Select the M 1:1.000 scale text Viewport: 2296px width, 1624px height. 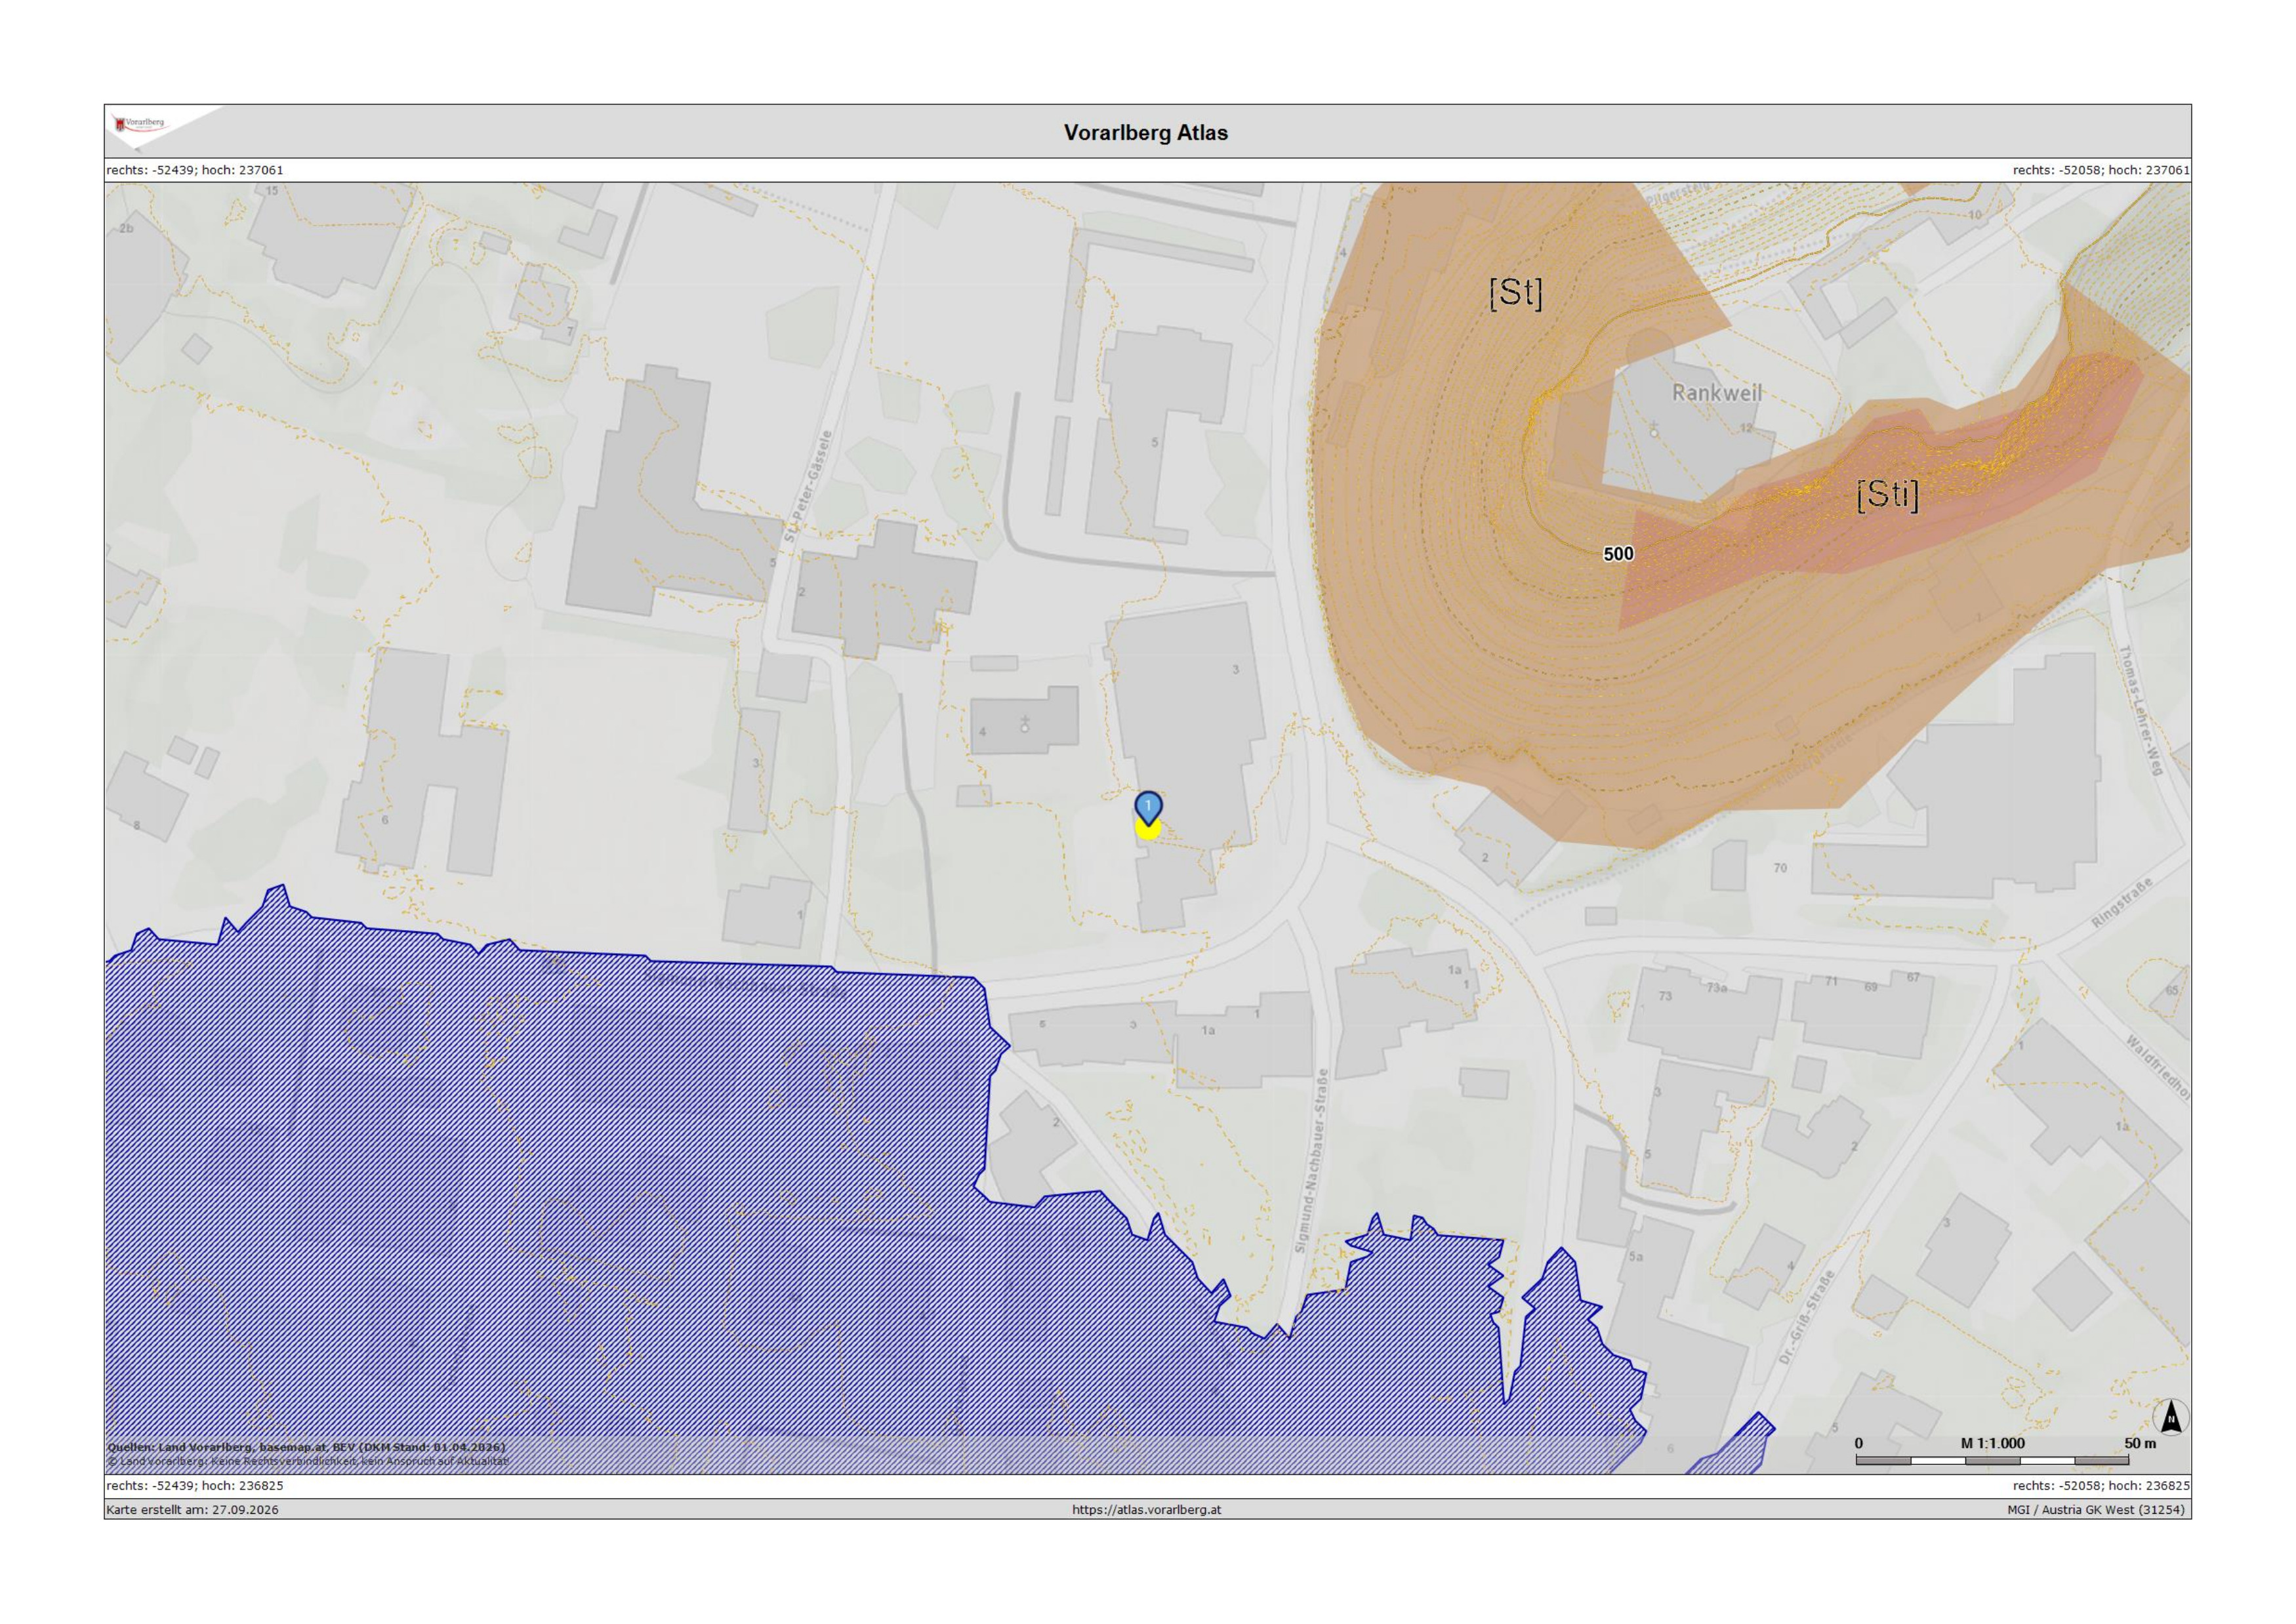(x=1992, y=1443)
